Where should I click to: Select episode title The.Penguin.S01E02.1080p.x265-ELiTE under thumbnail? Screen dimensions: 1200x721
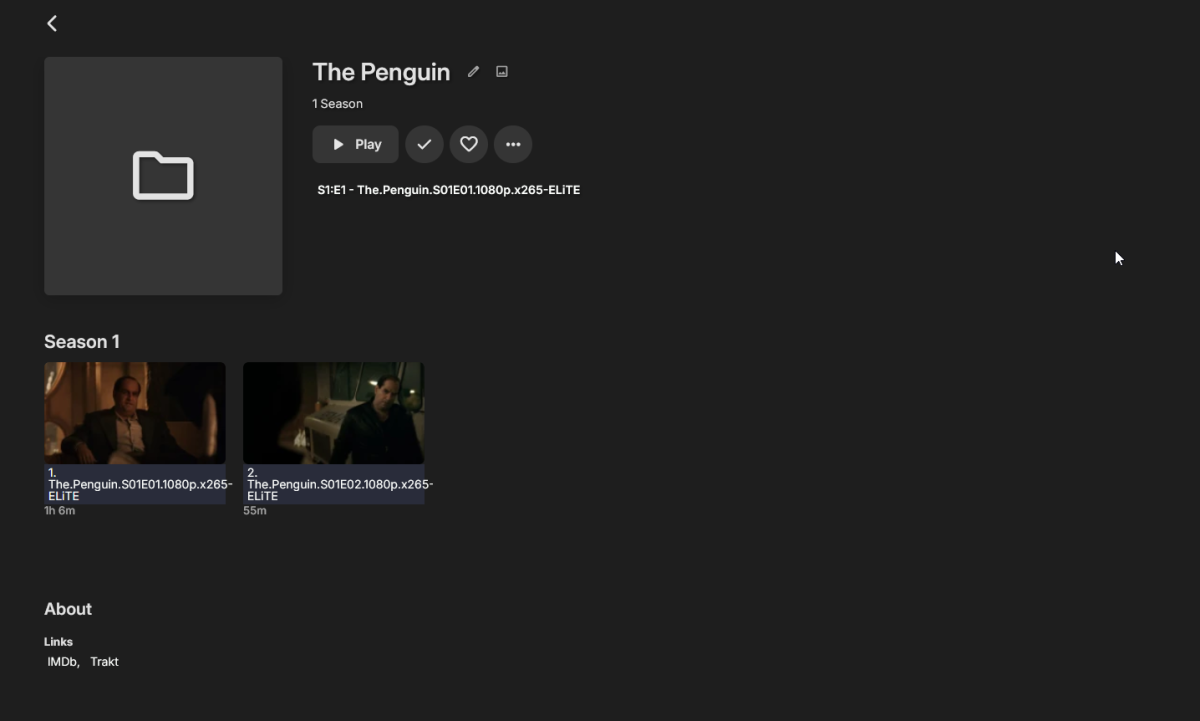[x=339, y=484]
